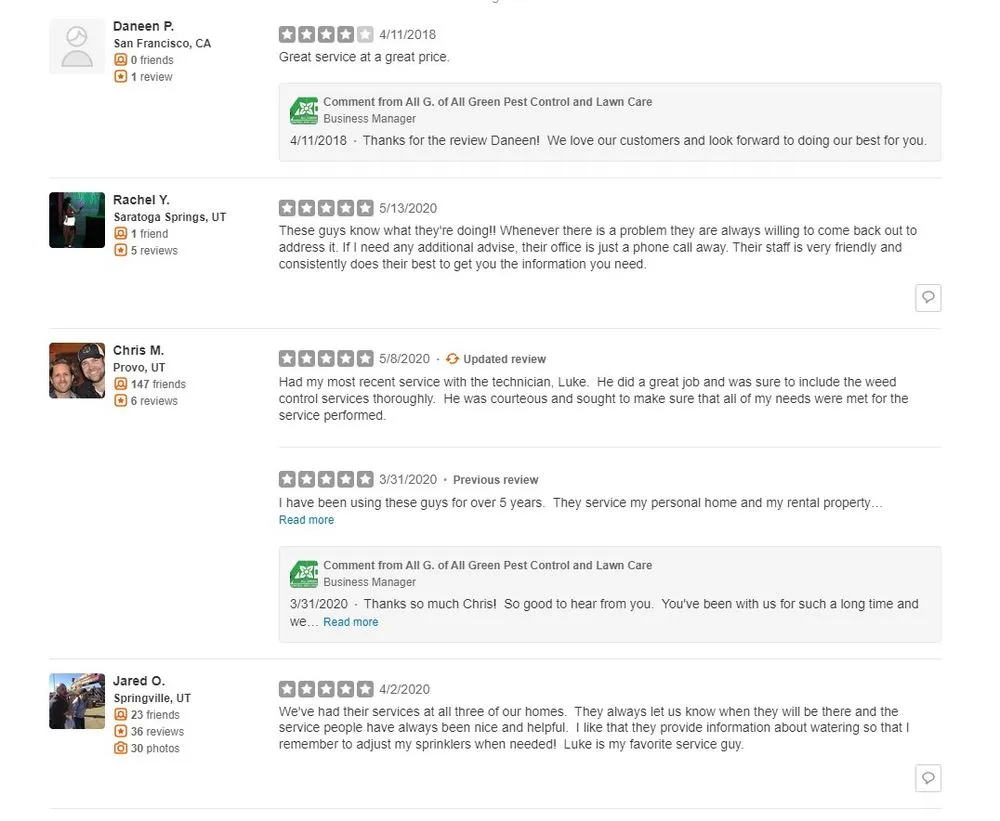Click the Updated review refresh icon
The width and height of the screenshot is (1000, 821).
[x=453, y=359]
